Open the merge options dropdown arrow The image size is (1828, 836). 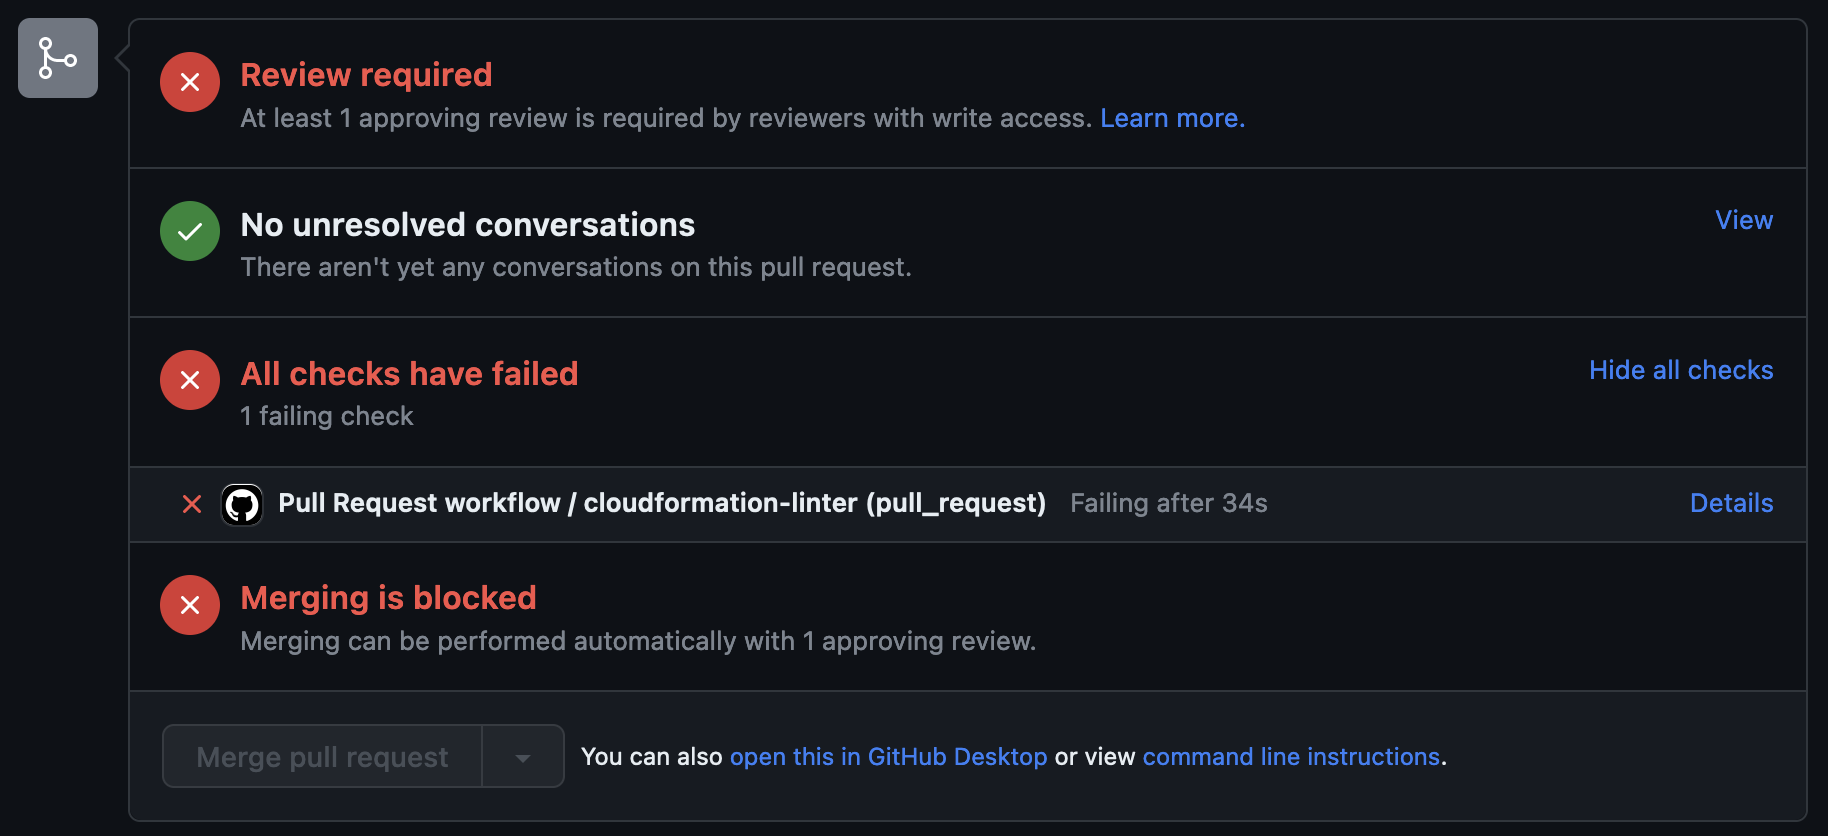[523, 756]
